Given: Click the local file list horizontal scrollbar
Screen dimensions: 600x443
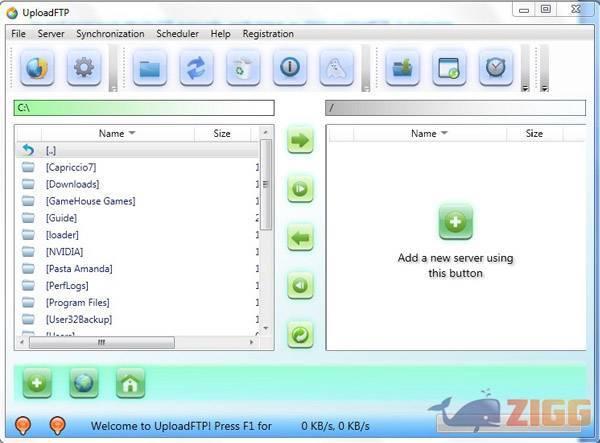Looking at the screenshot, I should (x=100, y=342).
